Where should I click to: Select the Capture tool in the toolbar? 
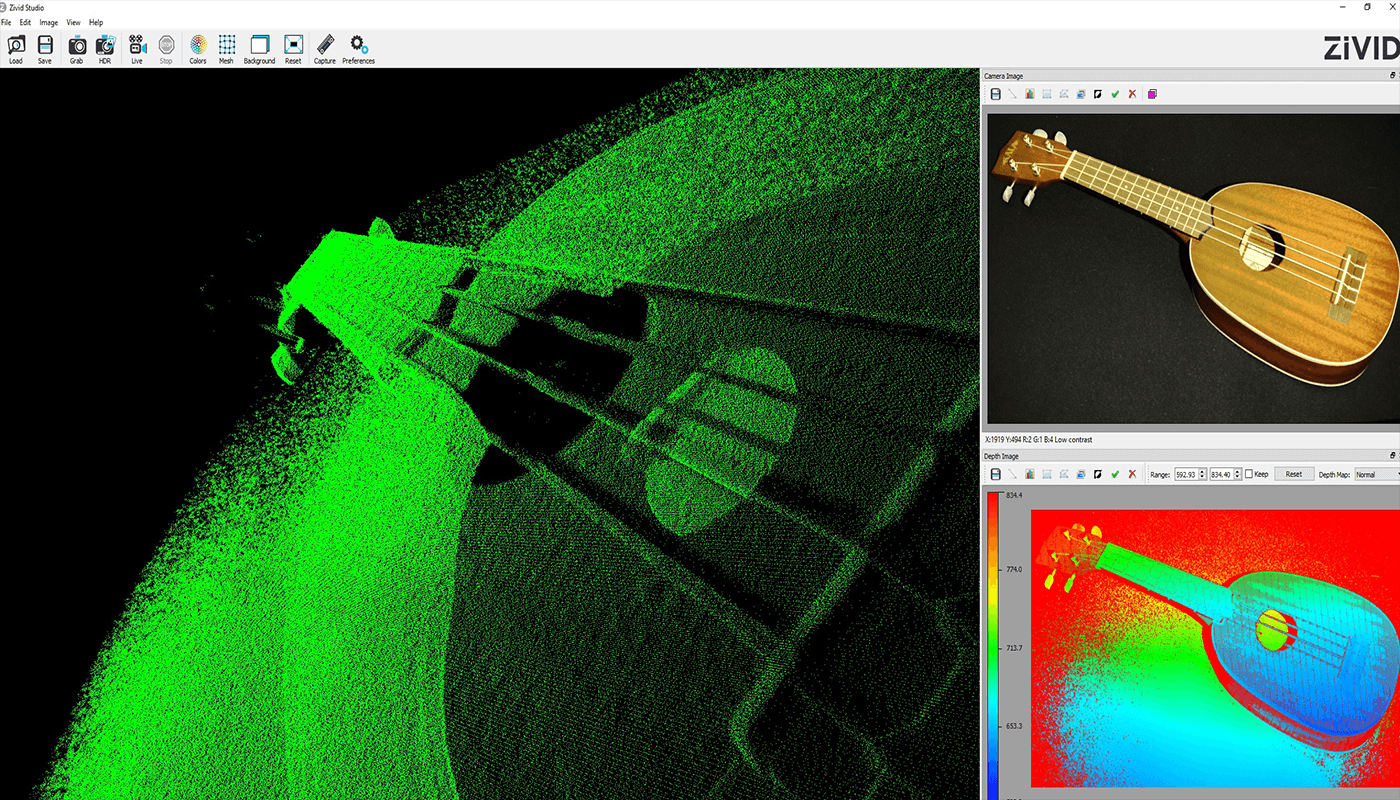click(x=323, y=47)
